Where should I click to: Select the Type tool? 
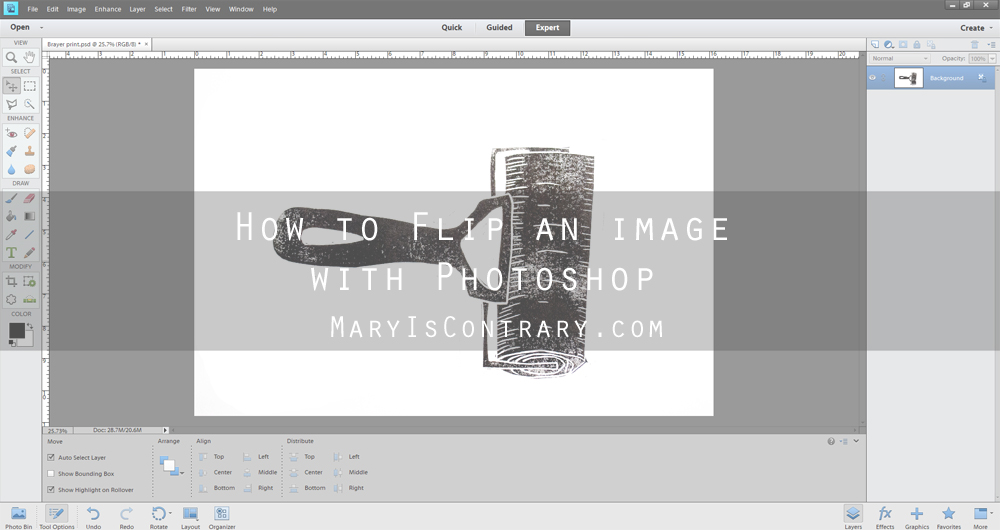[11, 253]
